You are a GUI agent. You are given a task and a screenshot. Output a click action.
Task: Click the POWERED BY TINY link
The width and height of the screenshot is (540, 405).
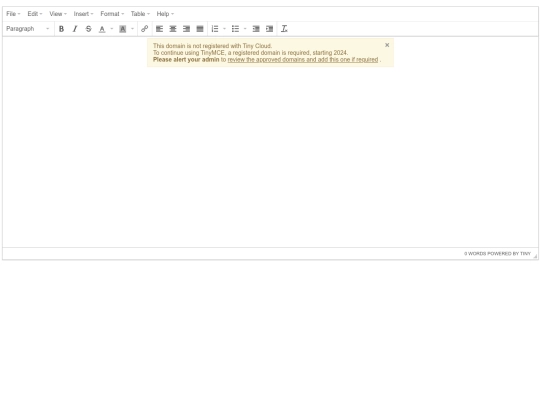pos(509,254)
